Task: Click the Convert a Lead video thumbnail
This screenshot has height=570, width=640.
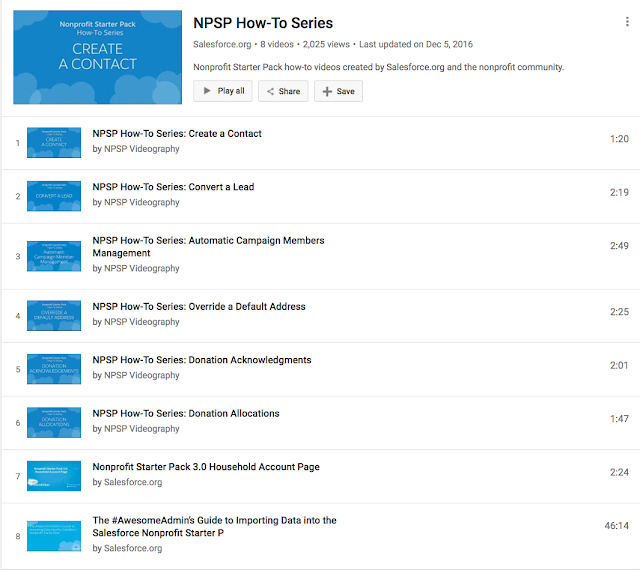Action: pyautogui.click(x=54, y=196)
